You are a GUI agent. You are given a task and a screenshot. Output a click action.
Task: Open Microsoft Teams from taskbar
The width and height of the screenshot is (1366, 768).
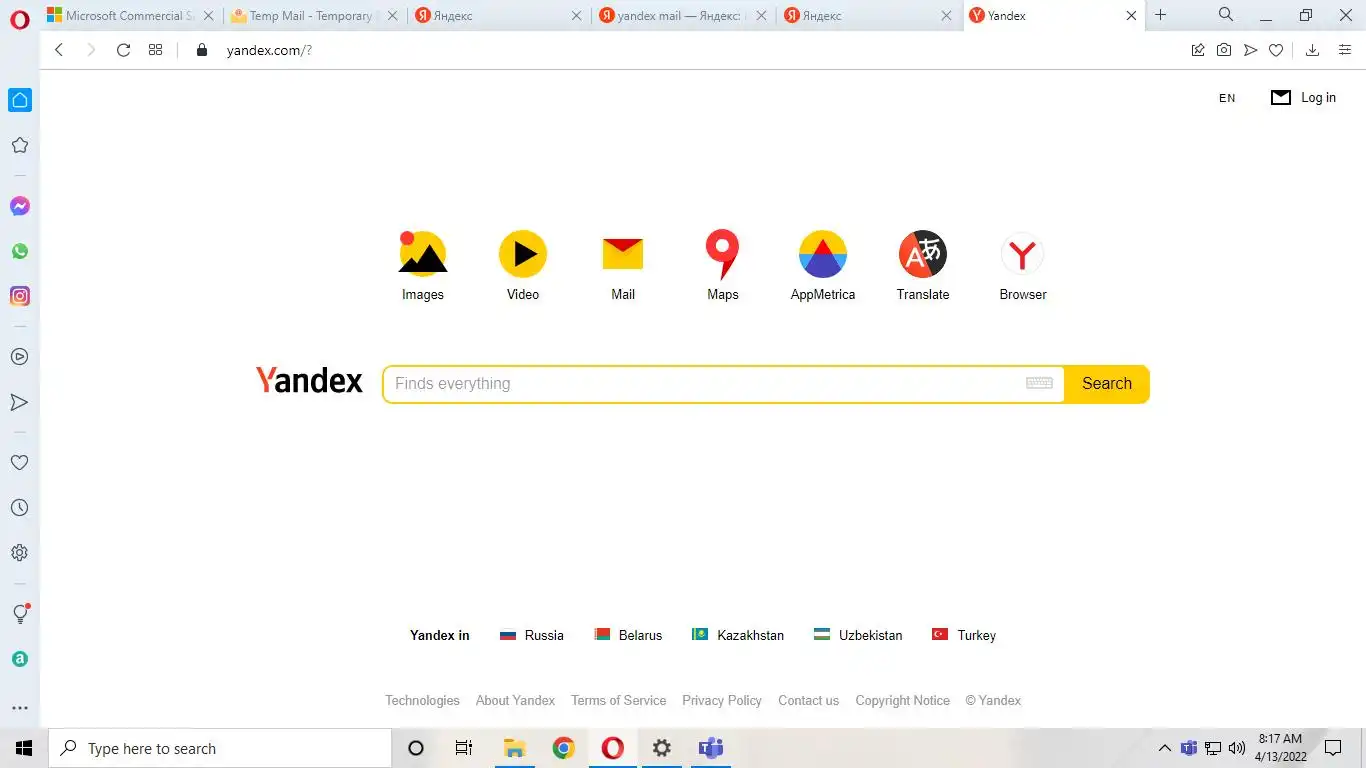[711, 748]
